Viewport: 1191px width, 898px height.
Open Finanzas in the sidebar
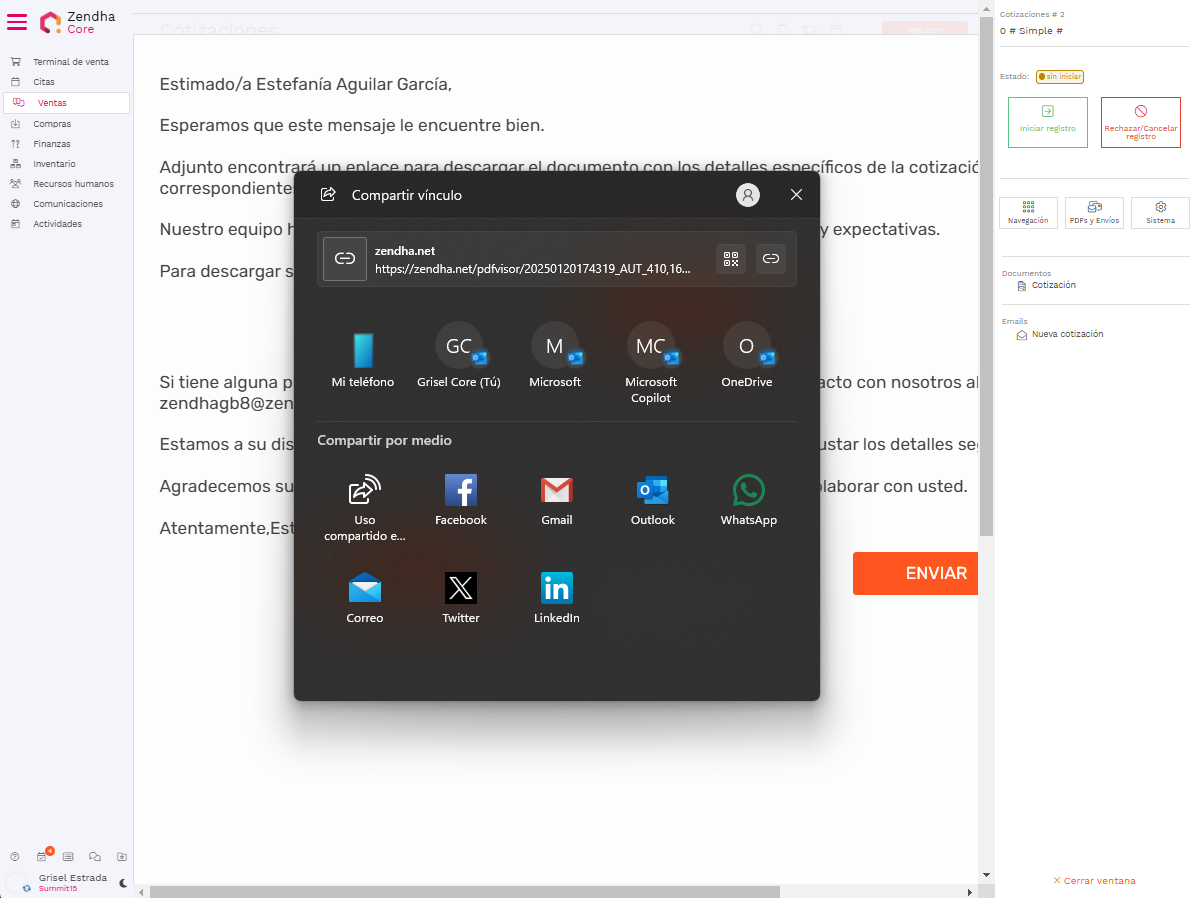[51, 144]
